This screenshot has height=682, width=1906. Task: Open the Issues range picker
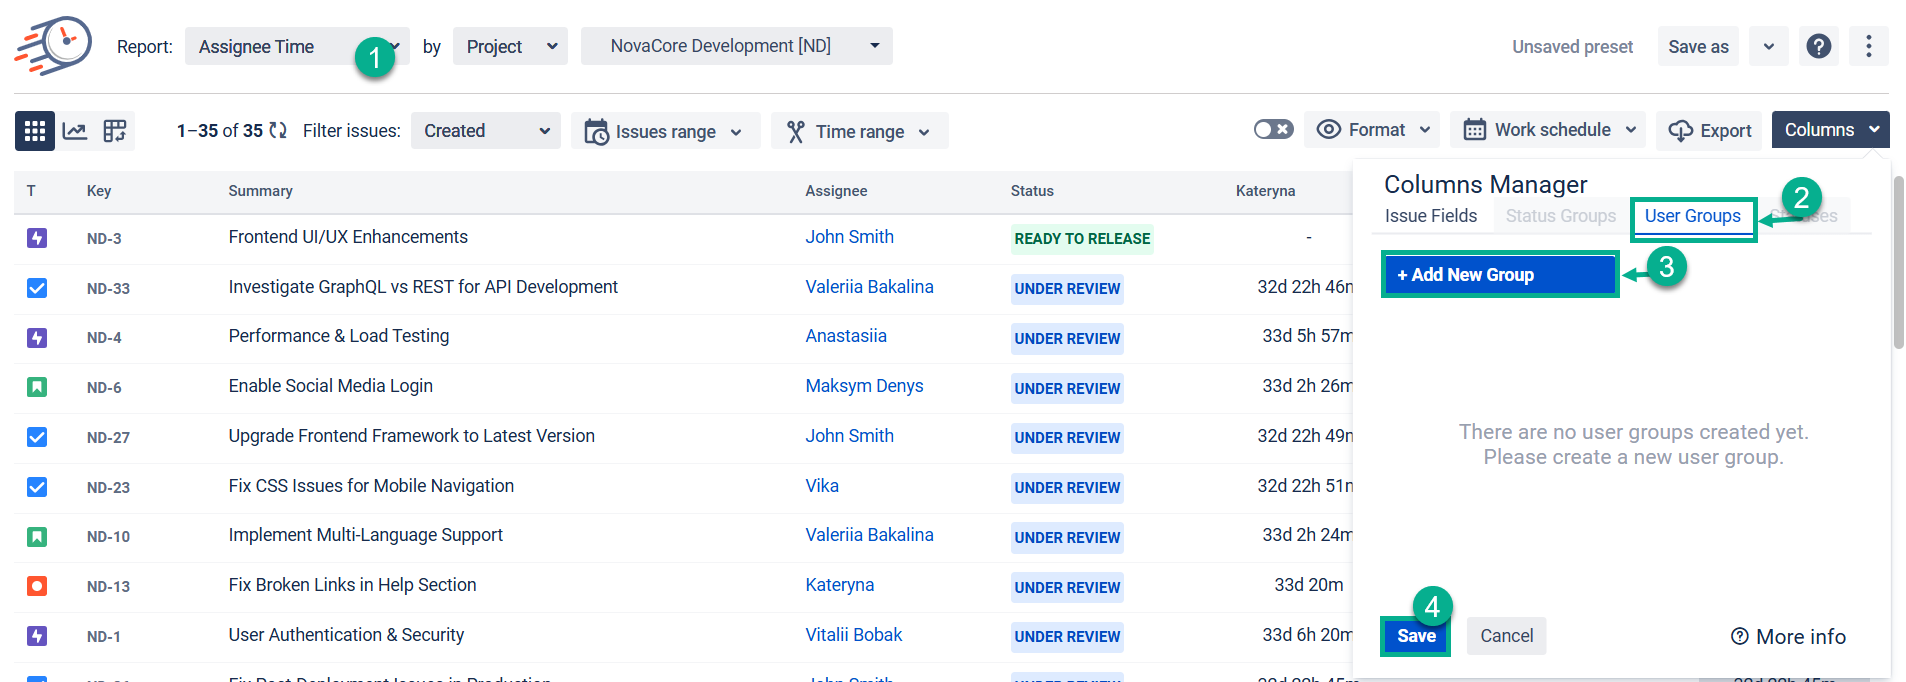tap(665, 132)
